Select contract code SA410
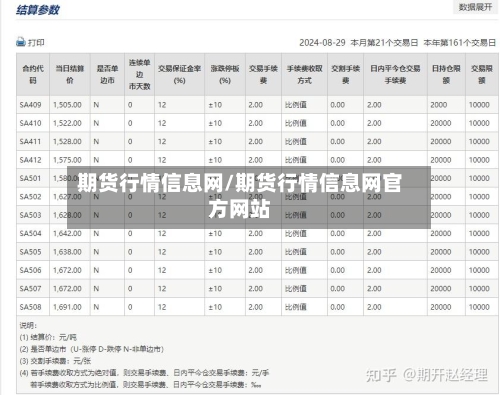Viewport: 500px width, 395px height. 30,123
